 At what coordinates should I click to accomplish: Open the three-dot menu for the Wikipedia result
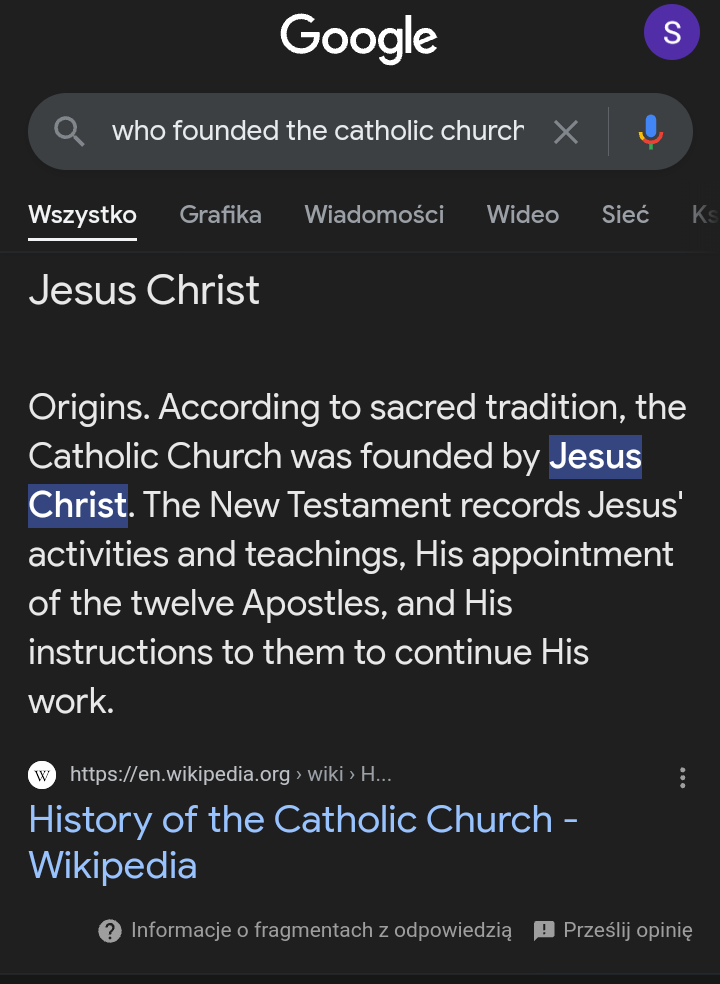coord(682,777)
